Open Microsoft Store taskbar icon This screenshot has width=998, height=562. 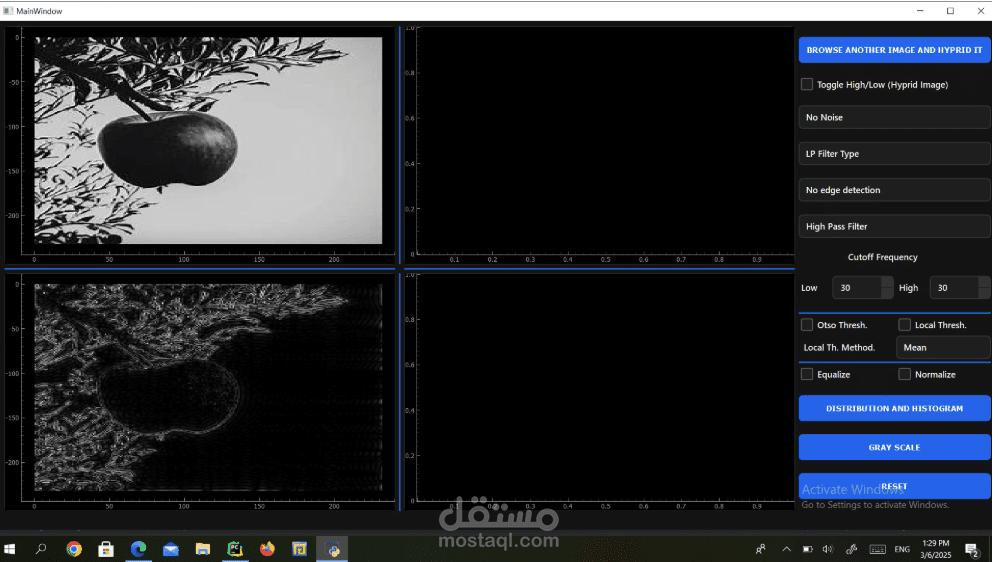click(106, 549)
